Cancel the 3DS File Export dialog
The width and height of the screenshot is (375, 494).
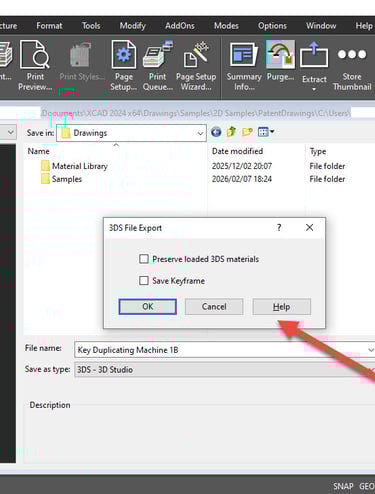pyautogui.click(x=214, y=306)
